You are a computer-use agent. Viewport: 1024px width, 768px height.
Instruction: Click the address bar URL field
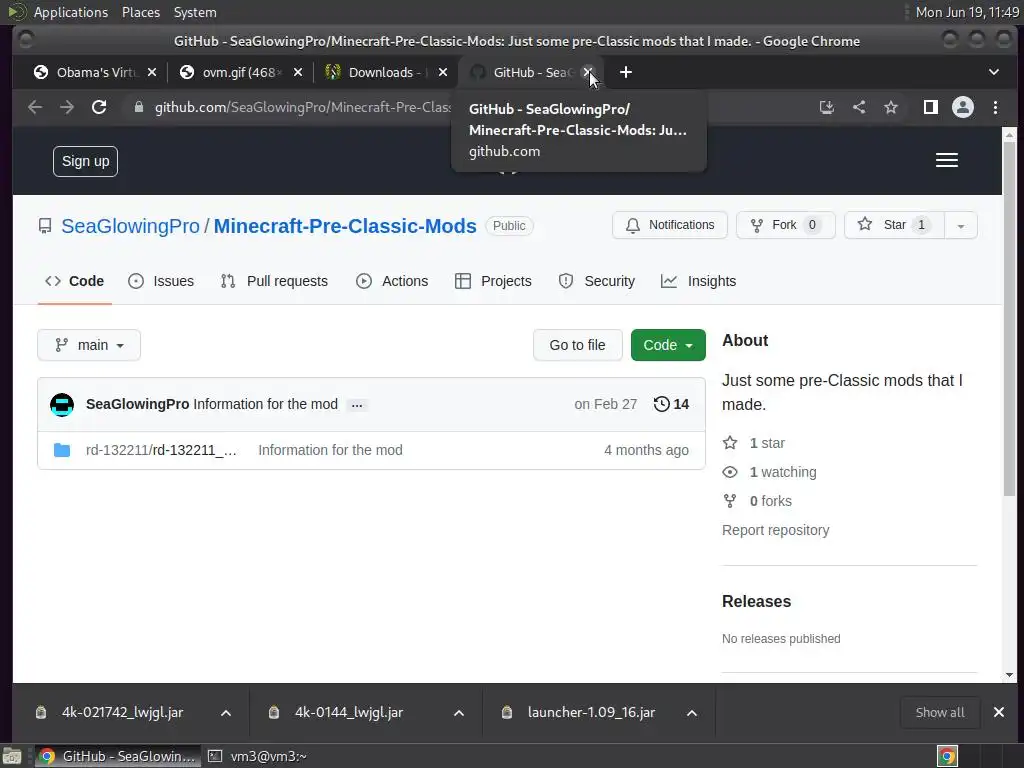point(302,107)
